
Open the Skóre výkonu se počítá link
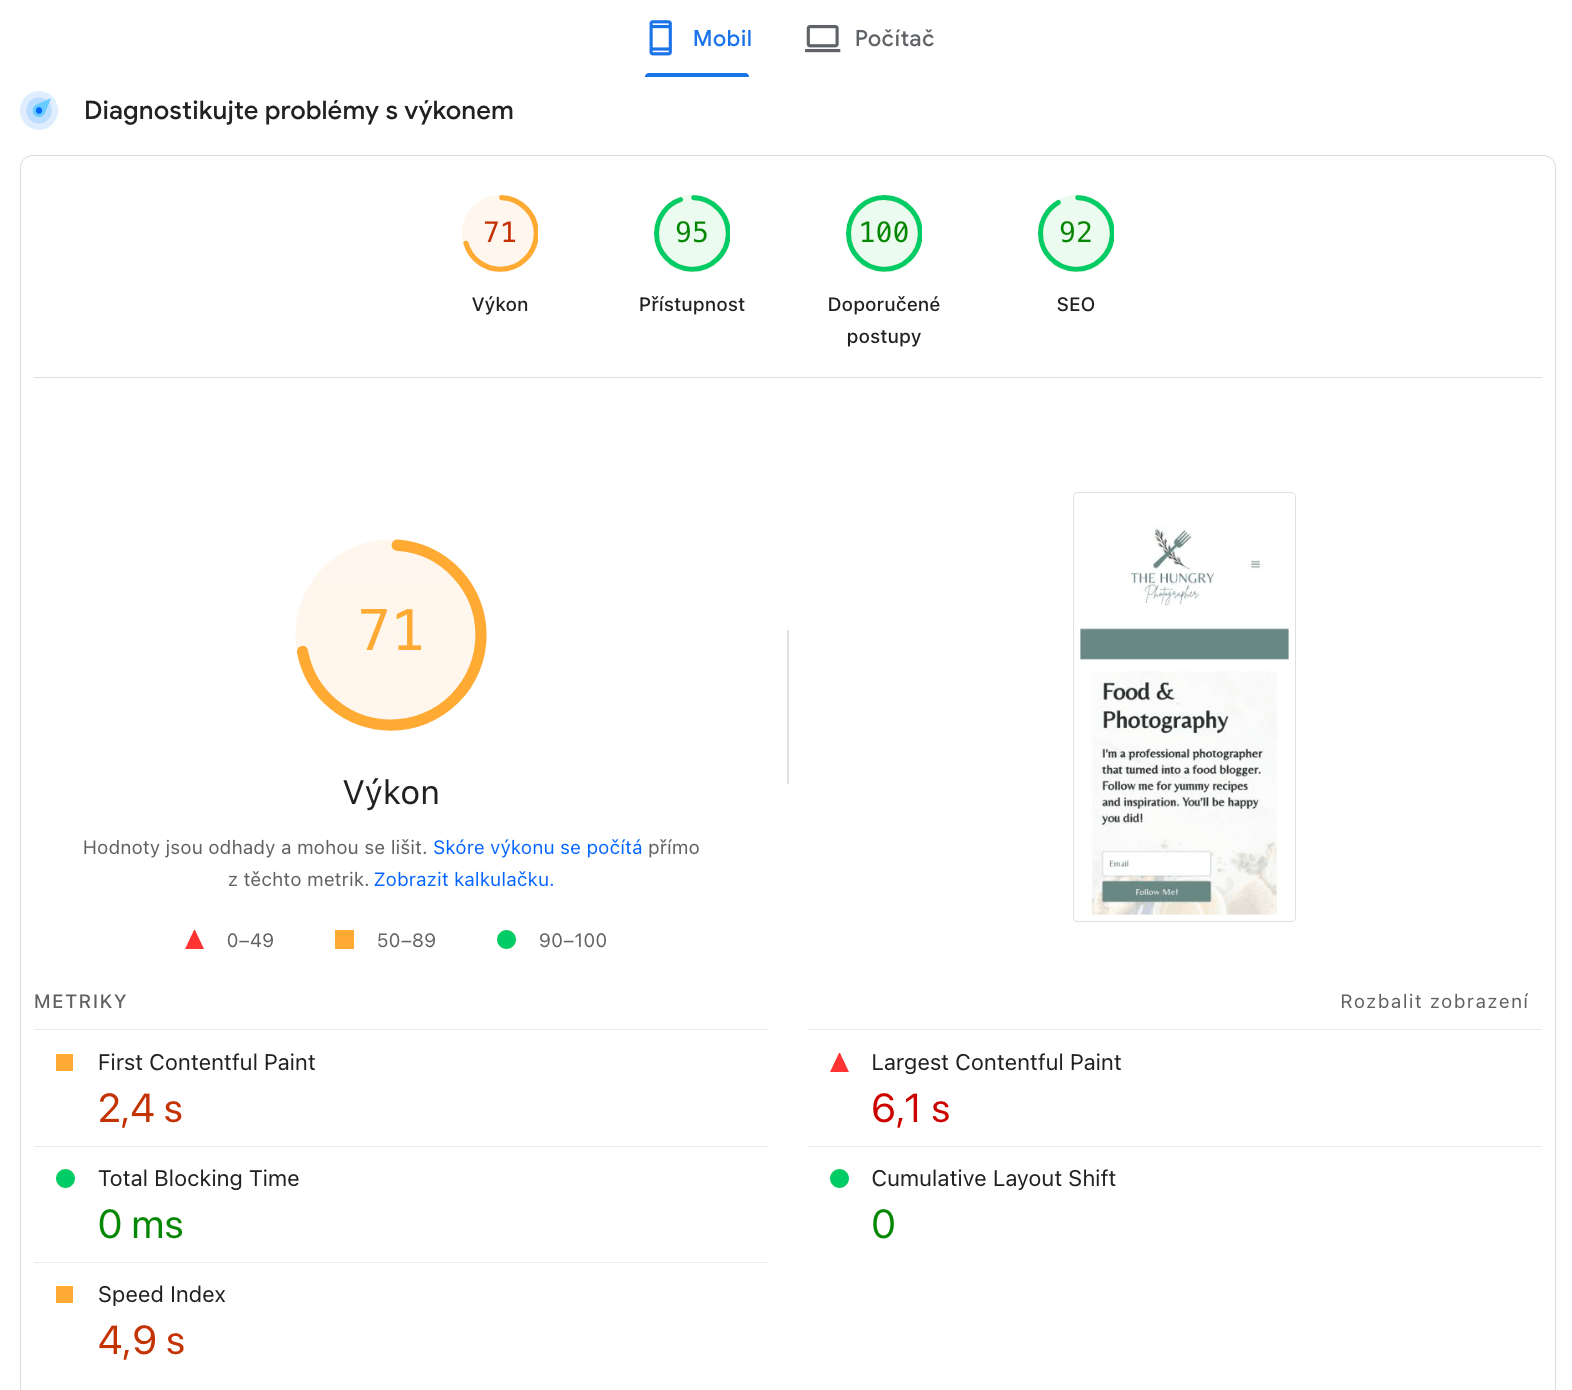tap(537, 847)
